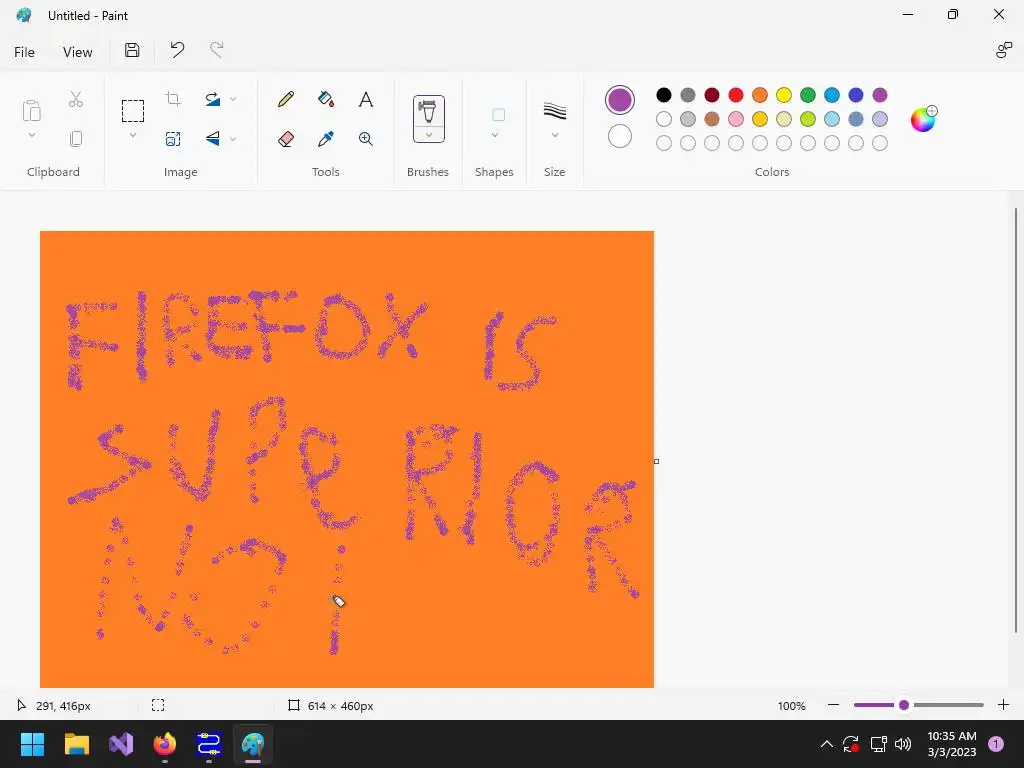This screenshot has height=768, width=1024.
Task: Expand the Brushes type dropdown
Action: pos(428,135)
